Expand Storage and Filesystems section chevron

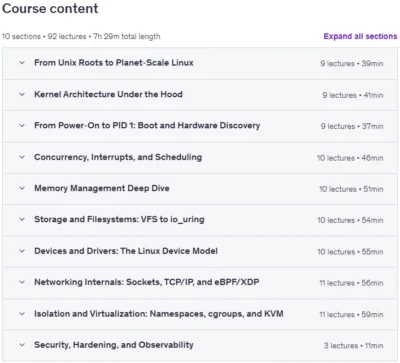(22, 220)
